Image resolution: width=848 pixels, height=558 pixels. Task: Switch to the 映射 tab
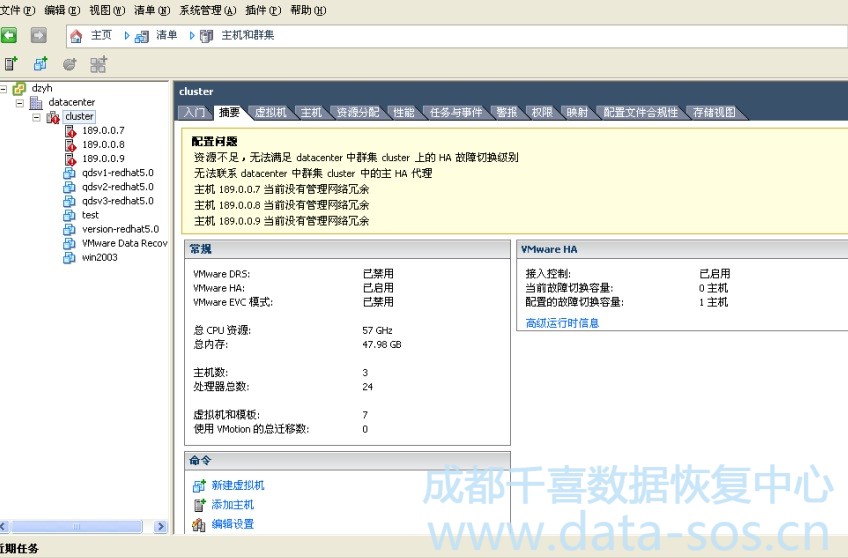[577, 112]
